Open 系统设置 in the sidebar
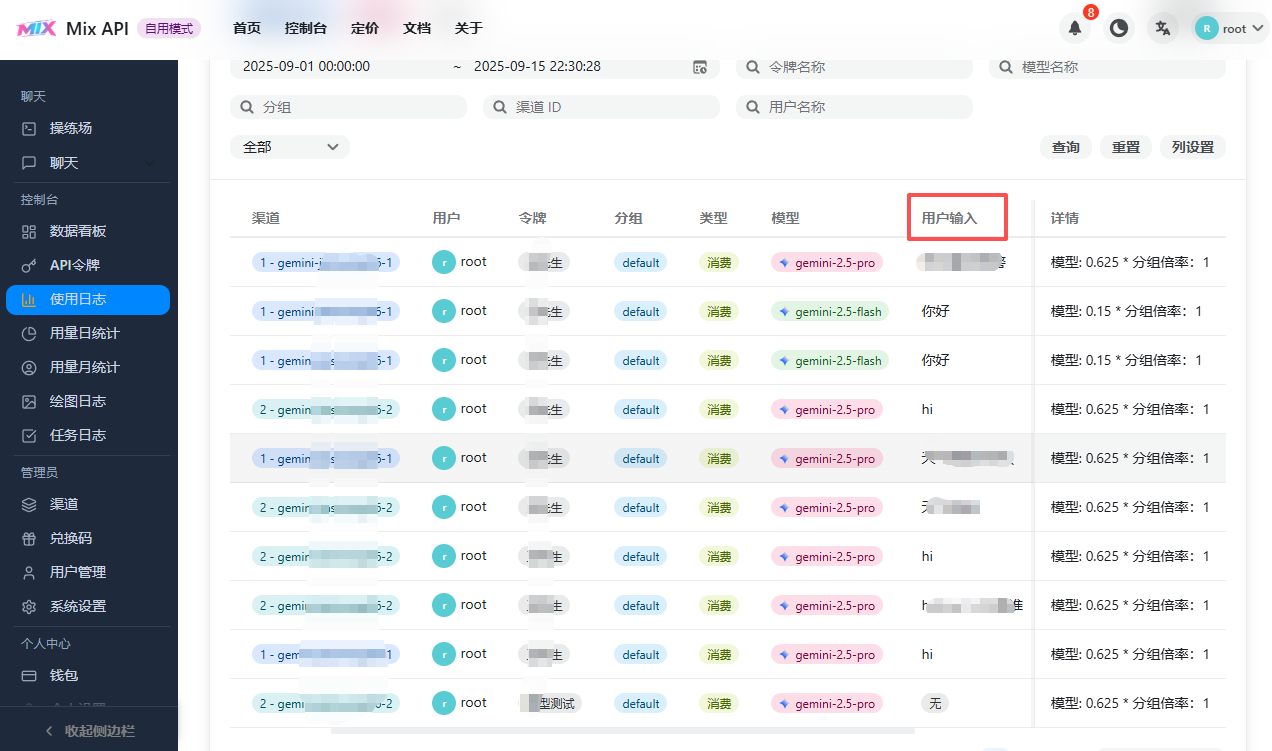Image resolution: width=1272 pixels, height=751 pixels. tap(78, 606)
